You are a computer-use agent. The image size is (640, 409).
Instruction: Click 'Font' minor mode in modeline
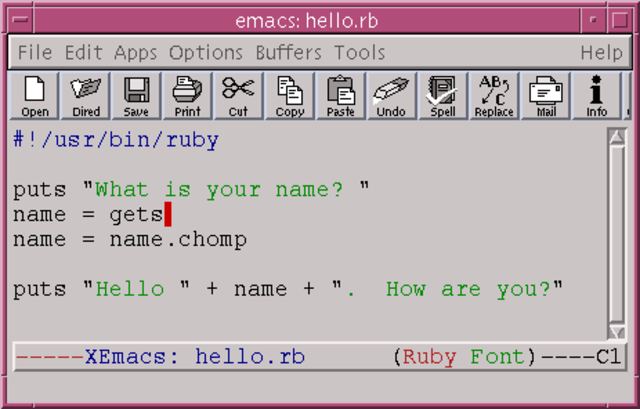pyautogui.click(x=498, y=357)
